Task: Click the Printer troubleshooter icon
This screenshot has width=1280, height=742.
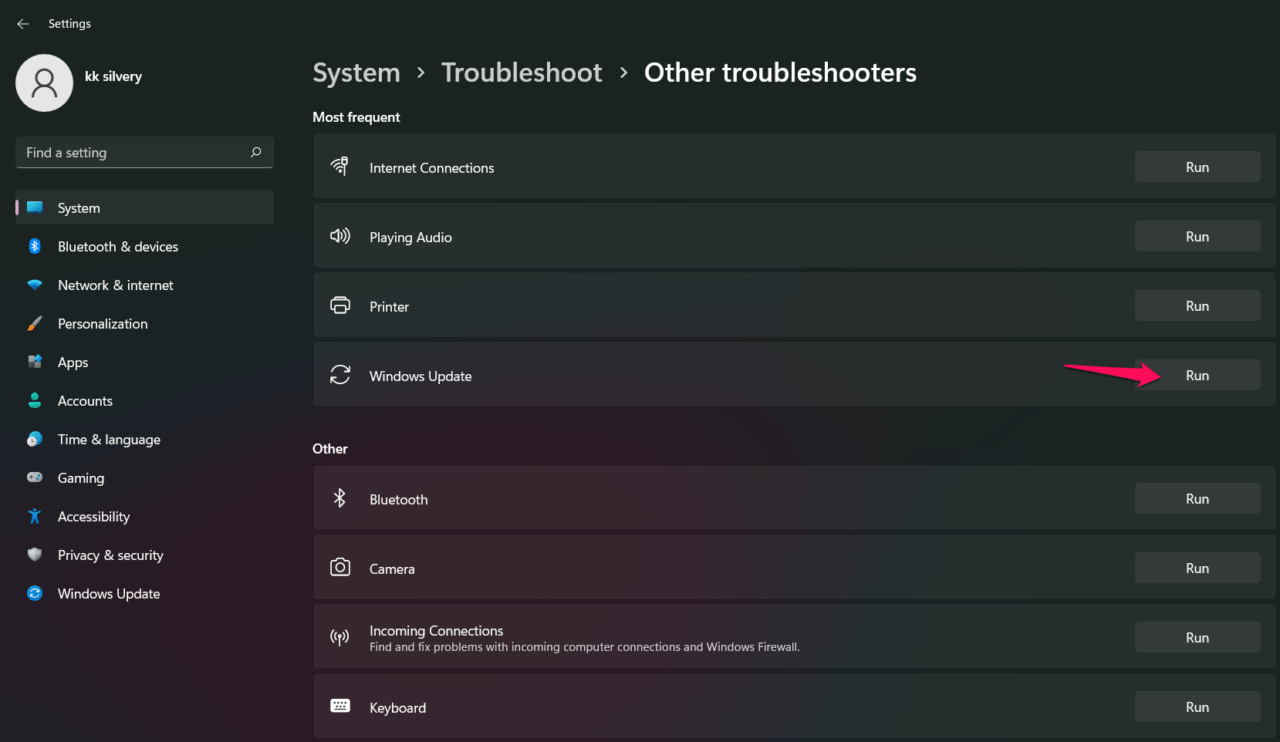Action: coord(340,306)
